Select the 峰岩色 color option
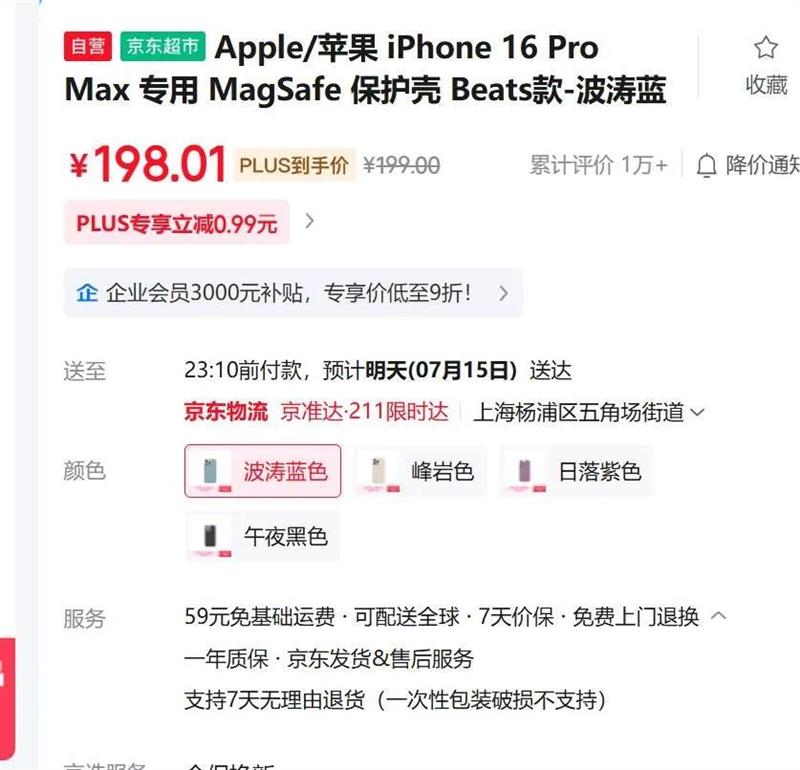The height and width of the screenshot is (770, 800). tap(420, 471)
